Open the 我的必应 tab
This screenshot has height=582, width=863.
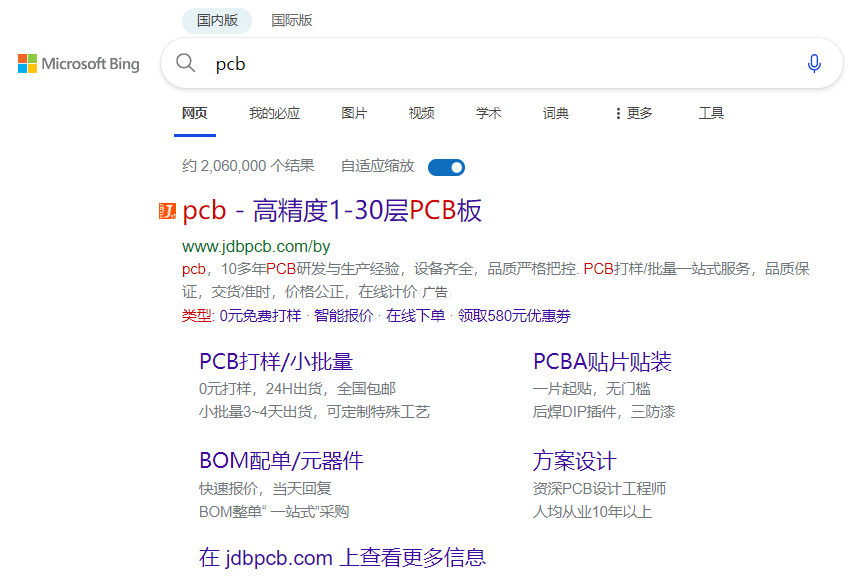coord(274,113)
